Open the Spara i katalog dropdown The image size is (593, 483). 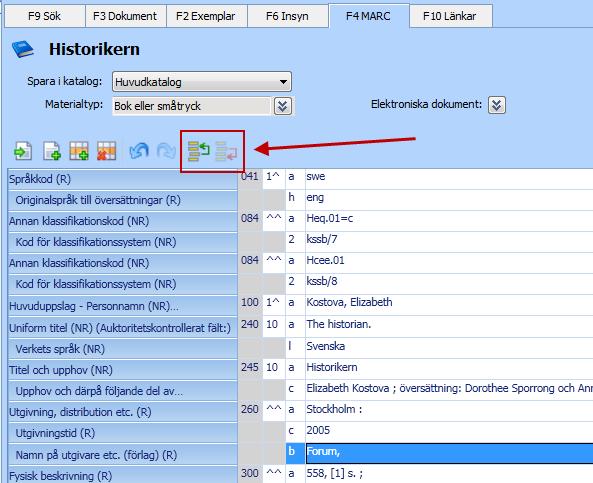tap(202, 82)
